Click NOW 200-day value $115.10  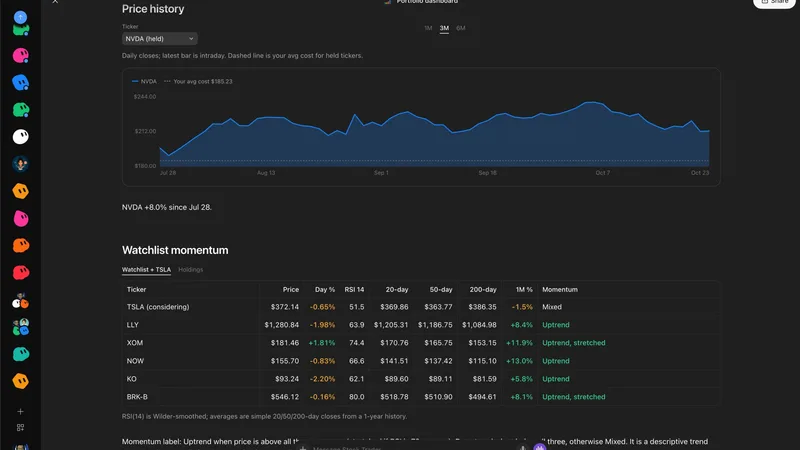[482, 361]
